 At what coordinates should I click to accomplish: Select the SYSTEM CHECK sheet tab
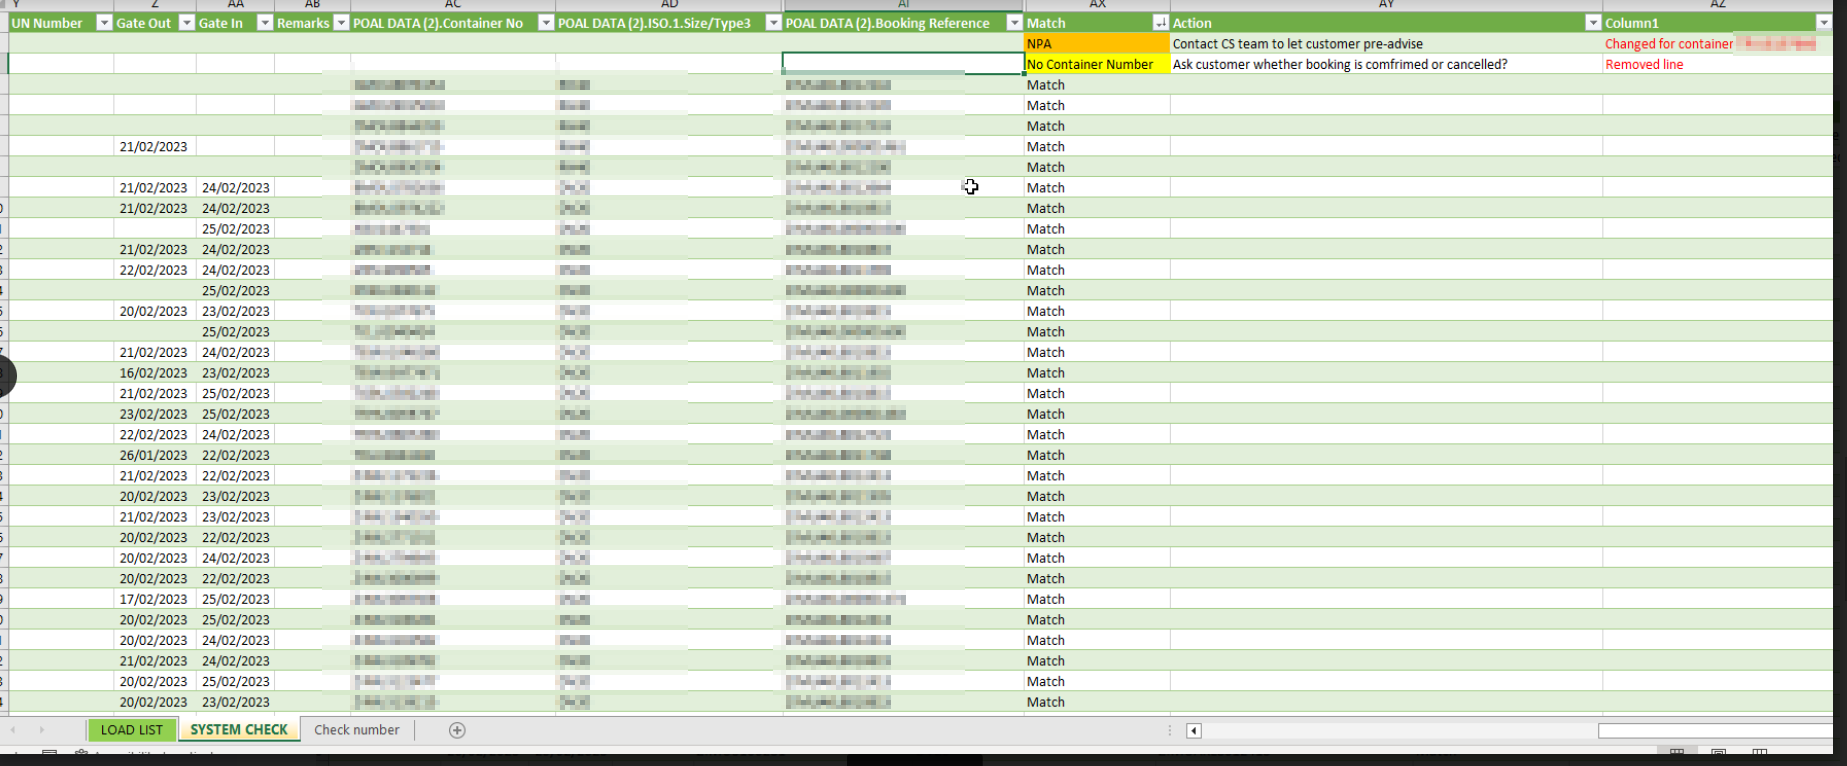pyautogui.click(x=239, y=730)
